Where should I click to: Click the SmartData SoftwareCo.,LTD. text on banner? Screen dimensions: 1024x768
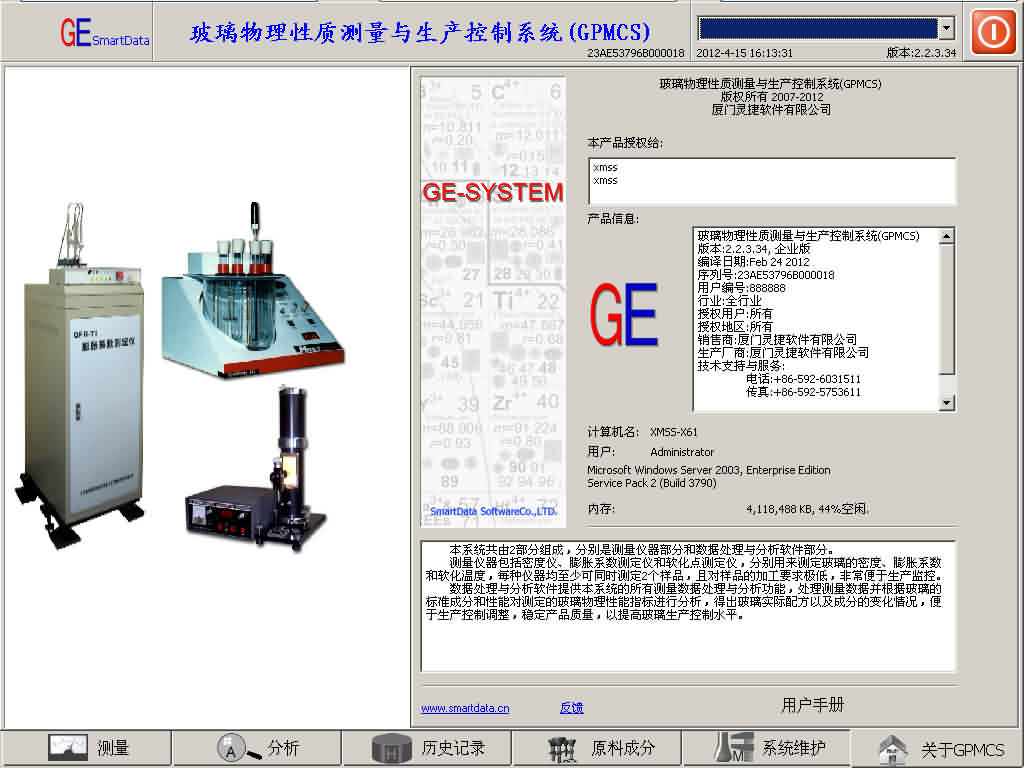pos(494,511)
